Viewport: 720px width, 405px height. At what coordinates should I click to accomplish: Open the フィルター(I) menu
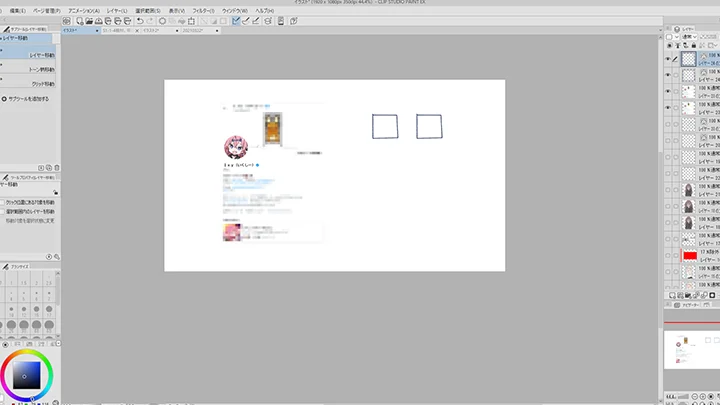(203, 11)
